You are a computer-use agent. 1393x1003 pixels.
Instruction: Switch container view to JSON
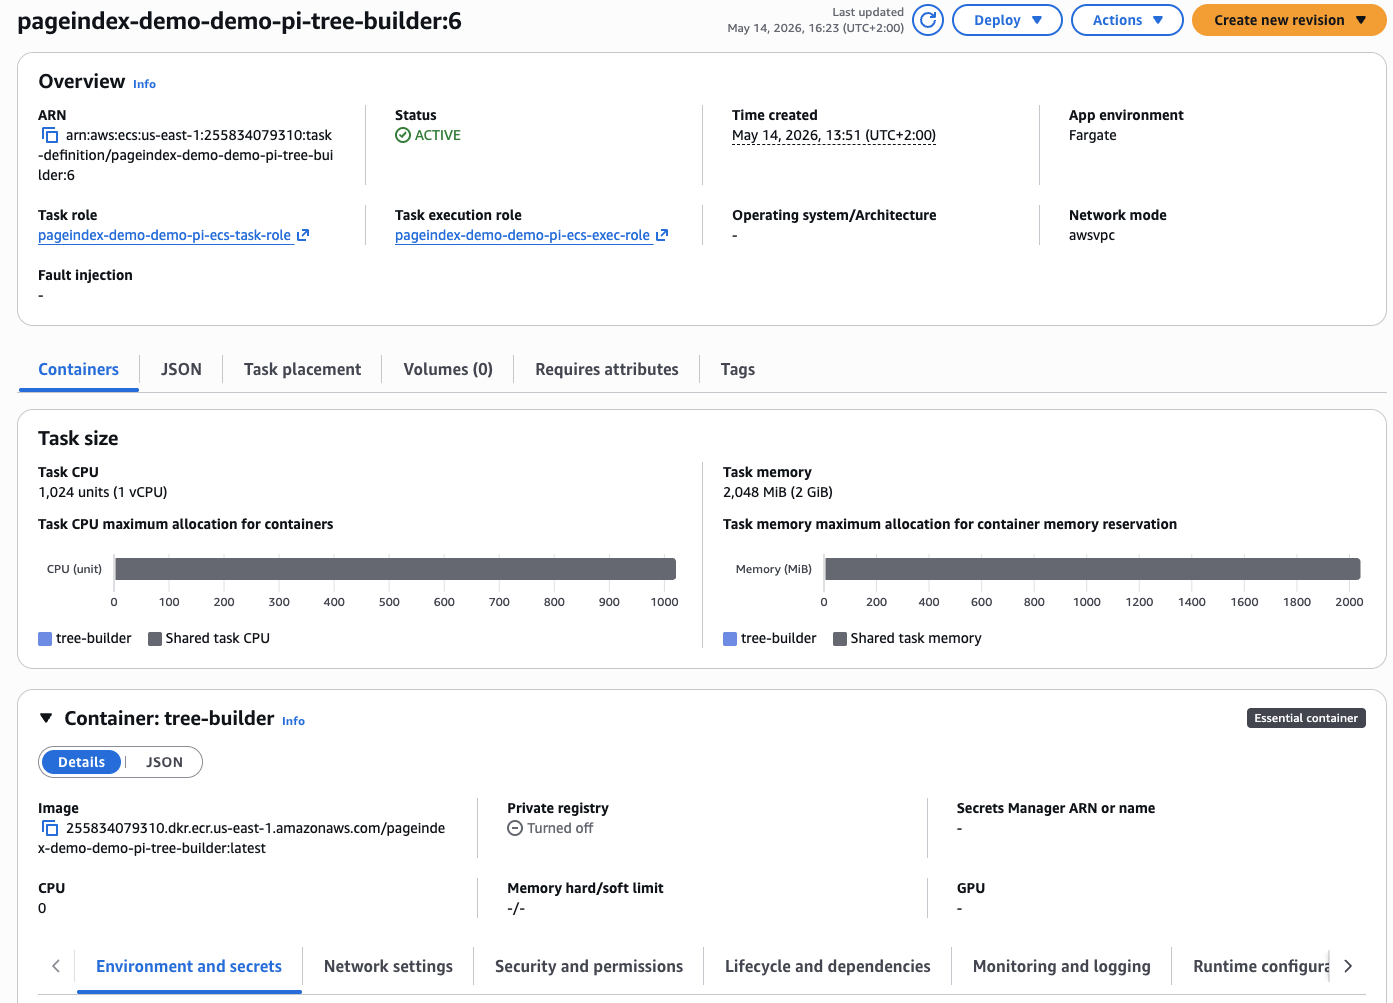pyautogui.click(x=164, y=762)
